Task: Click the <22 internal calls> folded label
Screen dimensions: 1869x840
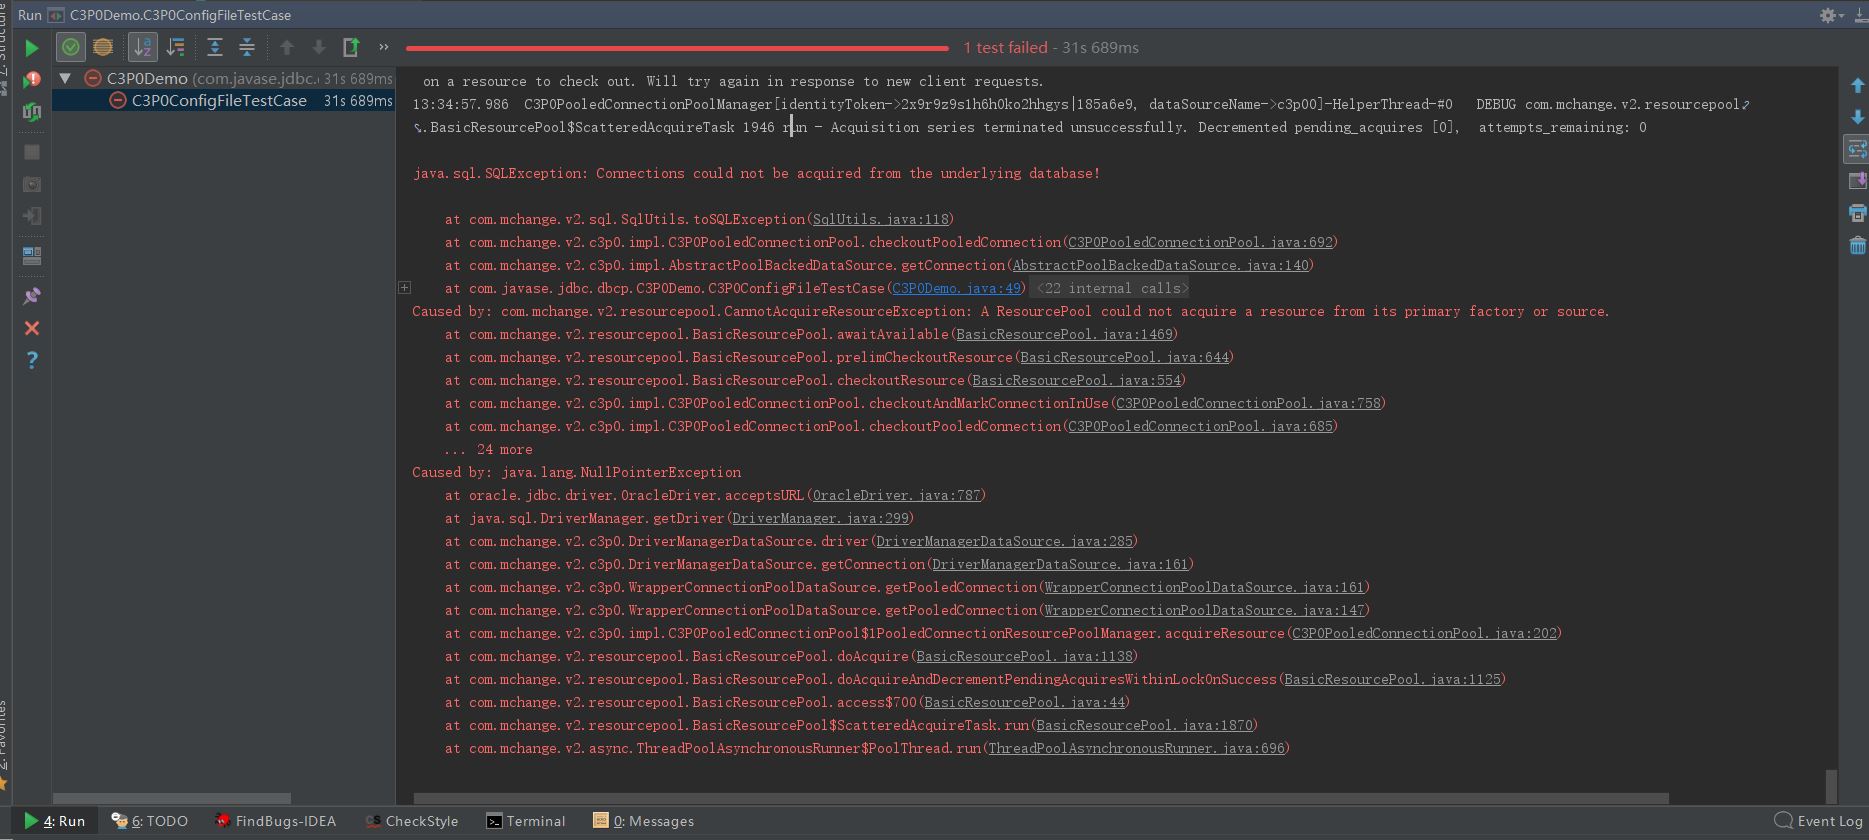Action: coord(1112,288)
